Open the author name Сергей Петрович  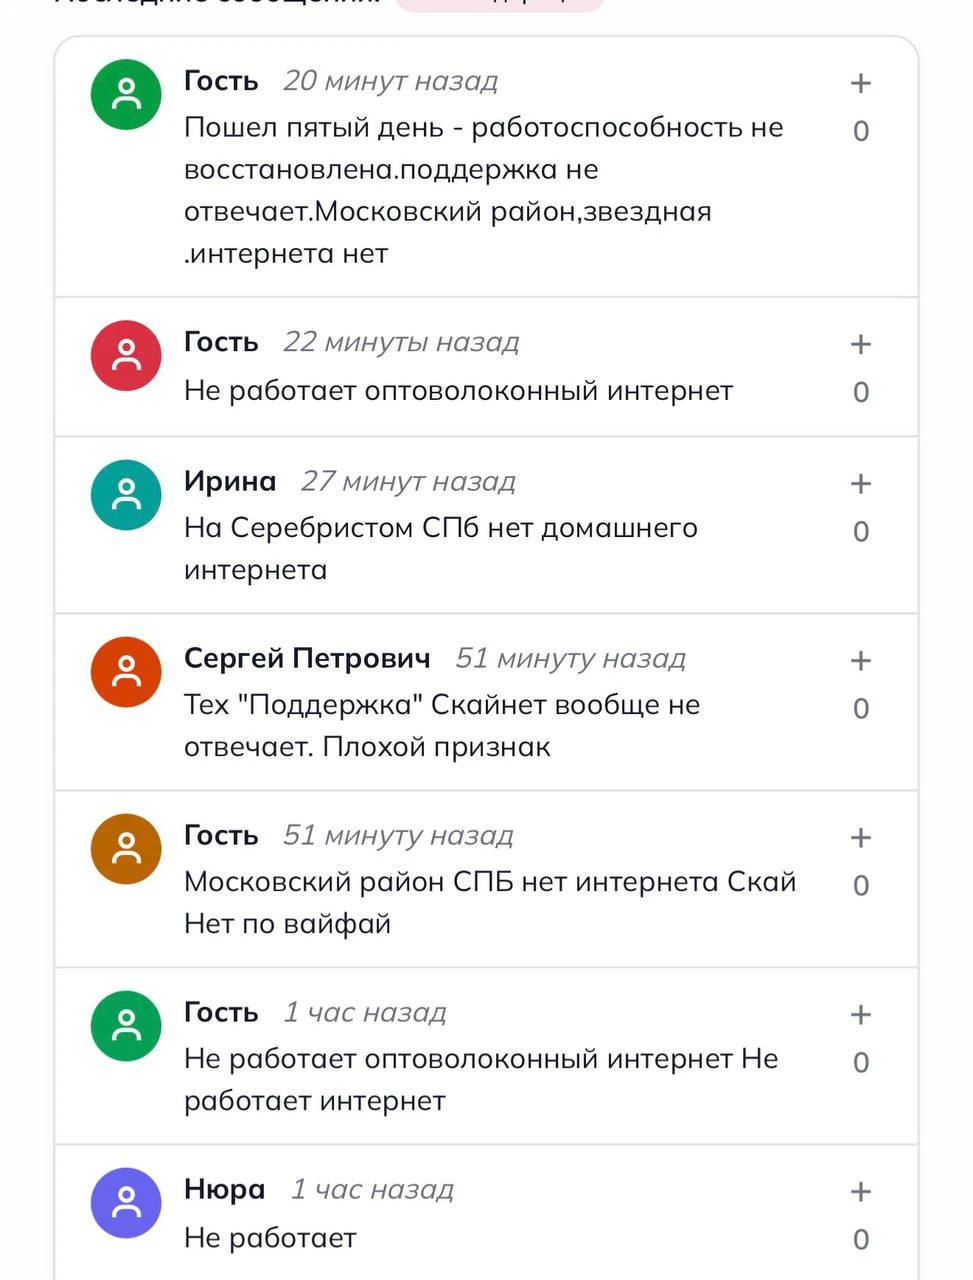[307, 658]
